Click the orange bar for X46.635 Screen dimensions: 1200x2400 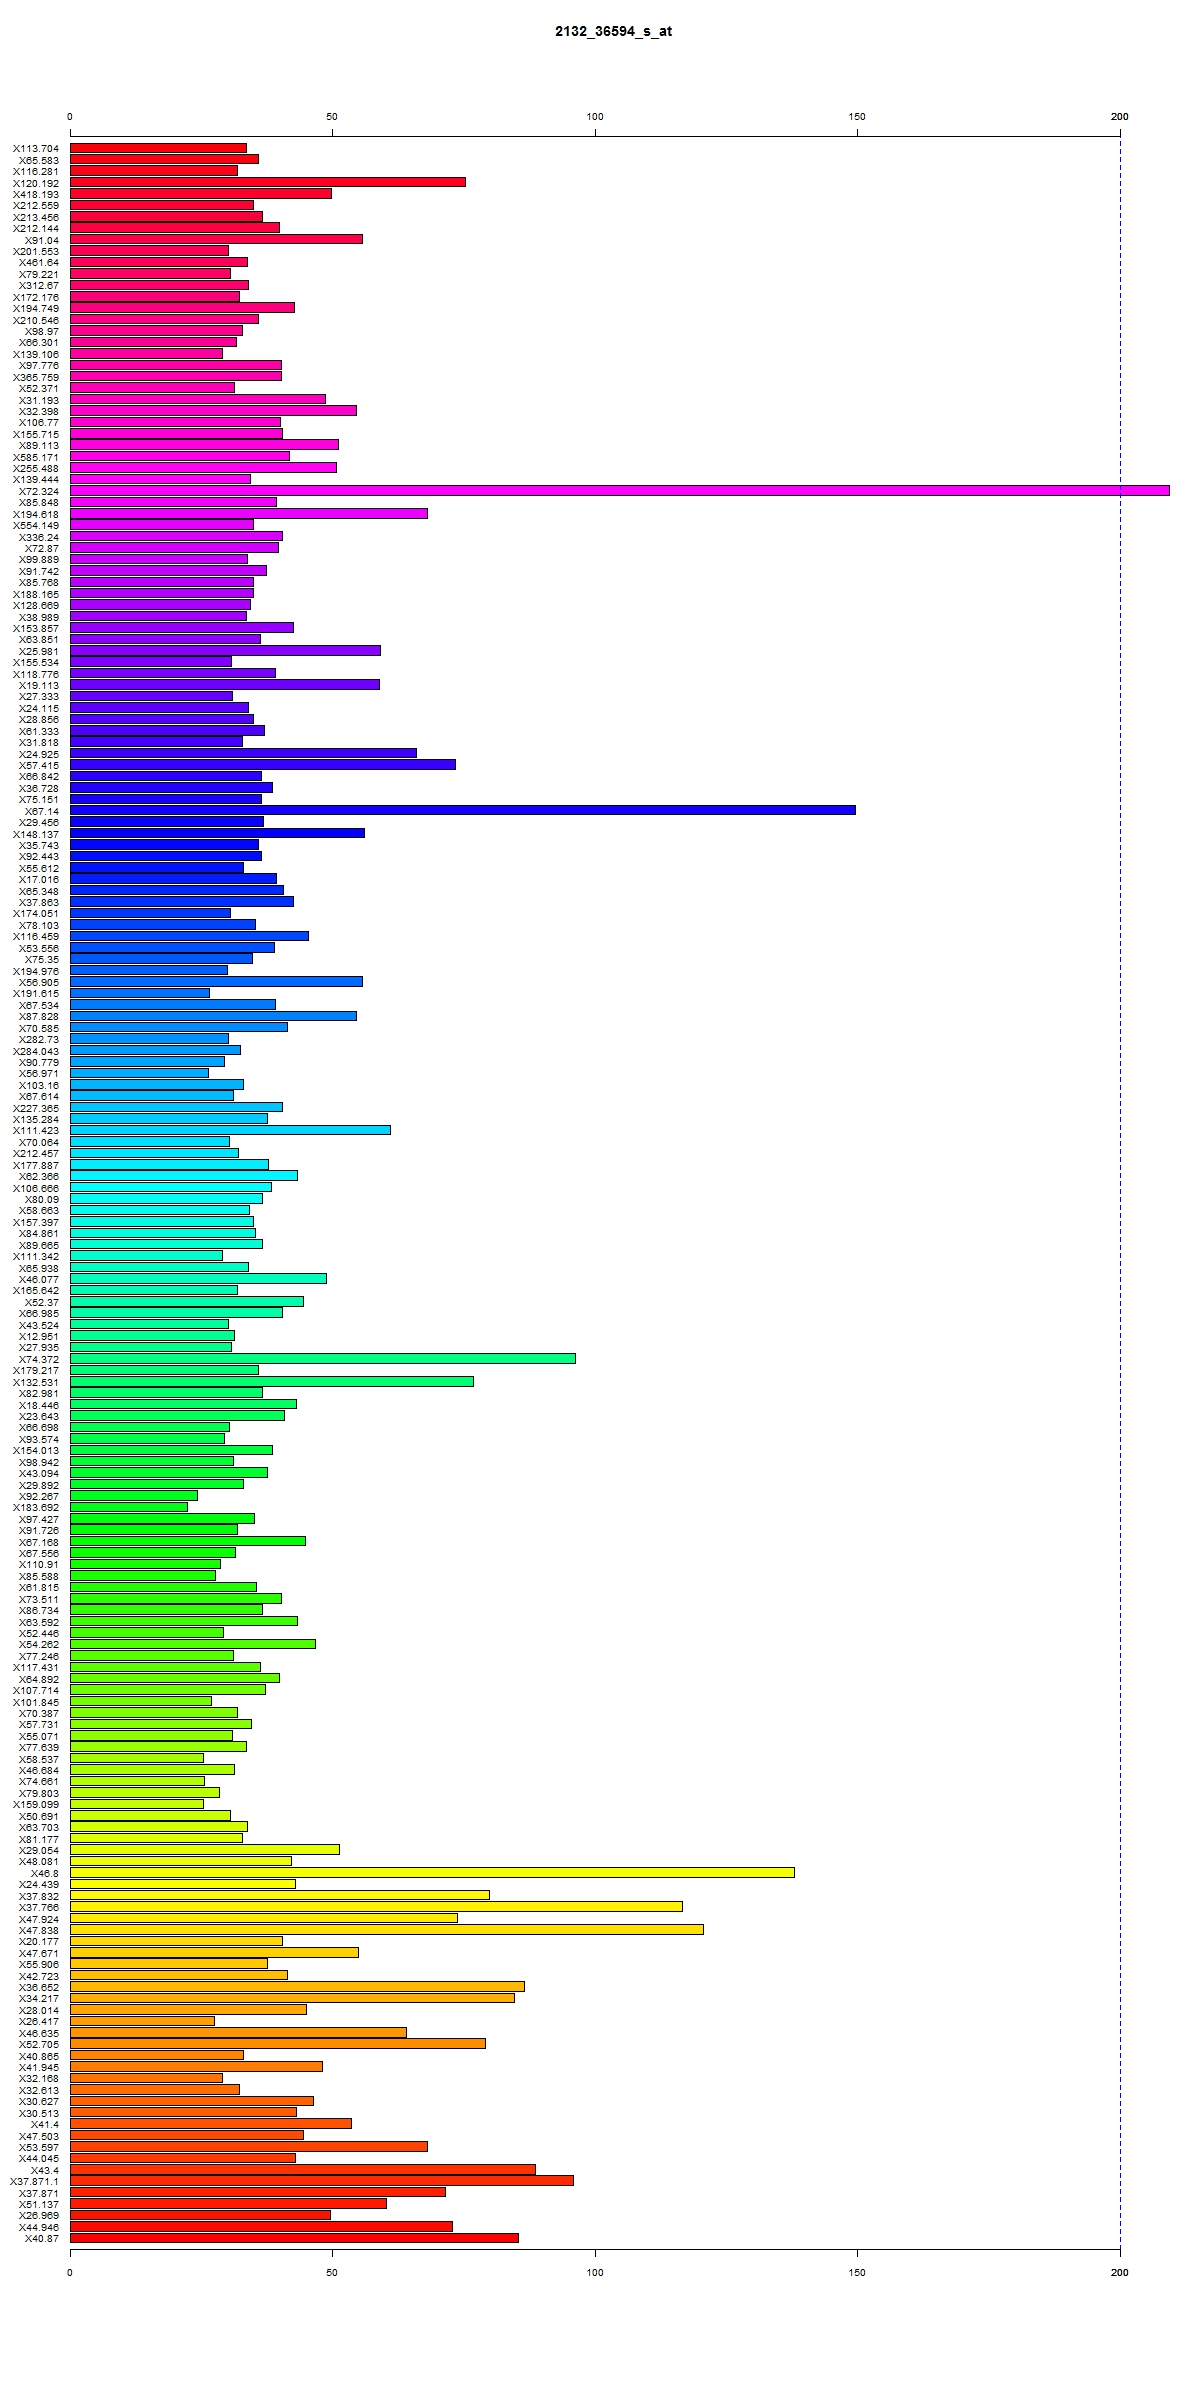pyautogui.click(x=238, y=2032)
